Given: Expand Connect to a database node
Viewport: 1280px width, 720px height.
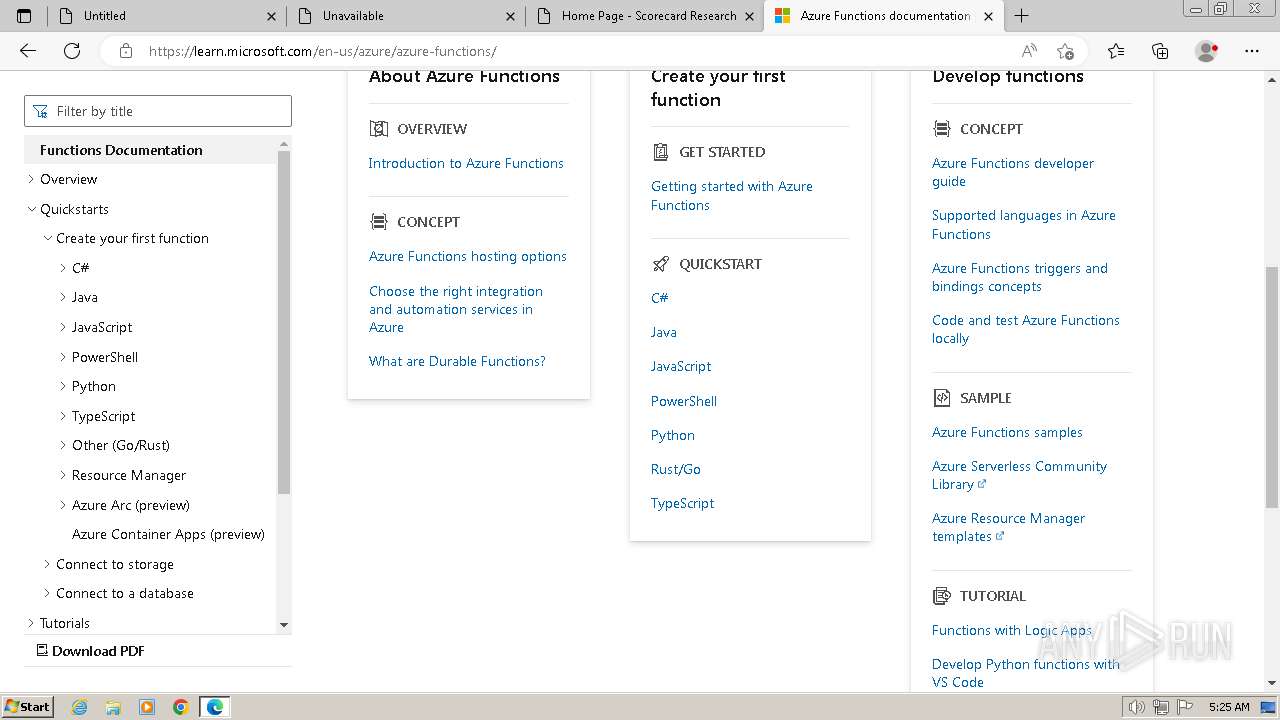Looking at the screenshot, I should [47, 593].
